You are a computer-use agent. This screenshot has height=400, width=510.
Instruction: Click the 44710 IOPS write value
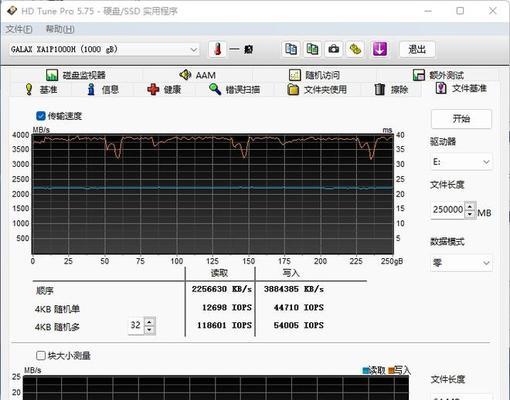pos(299,307)
